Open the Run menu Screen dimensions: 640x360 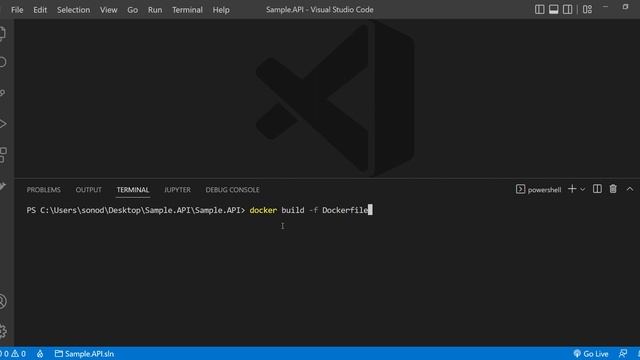155,10
